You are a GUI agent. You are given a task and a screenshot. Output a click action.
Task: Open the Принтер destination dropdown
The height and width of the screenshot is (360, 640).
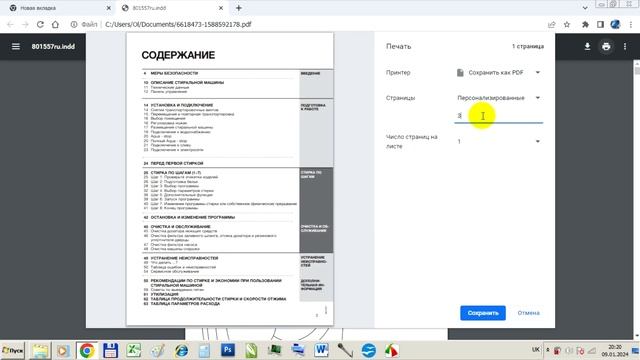498,73
